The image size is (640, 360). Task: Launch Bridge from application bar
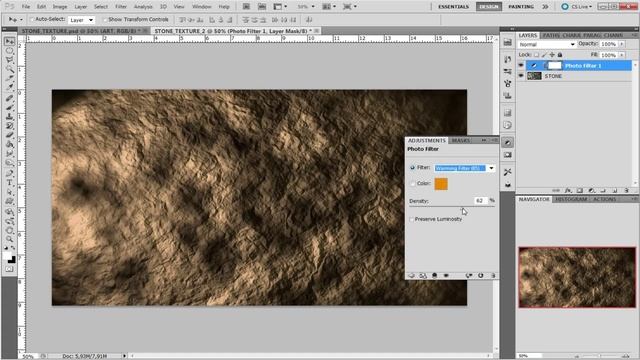pos(246,7)
